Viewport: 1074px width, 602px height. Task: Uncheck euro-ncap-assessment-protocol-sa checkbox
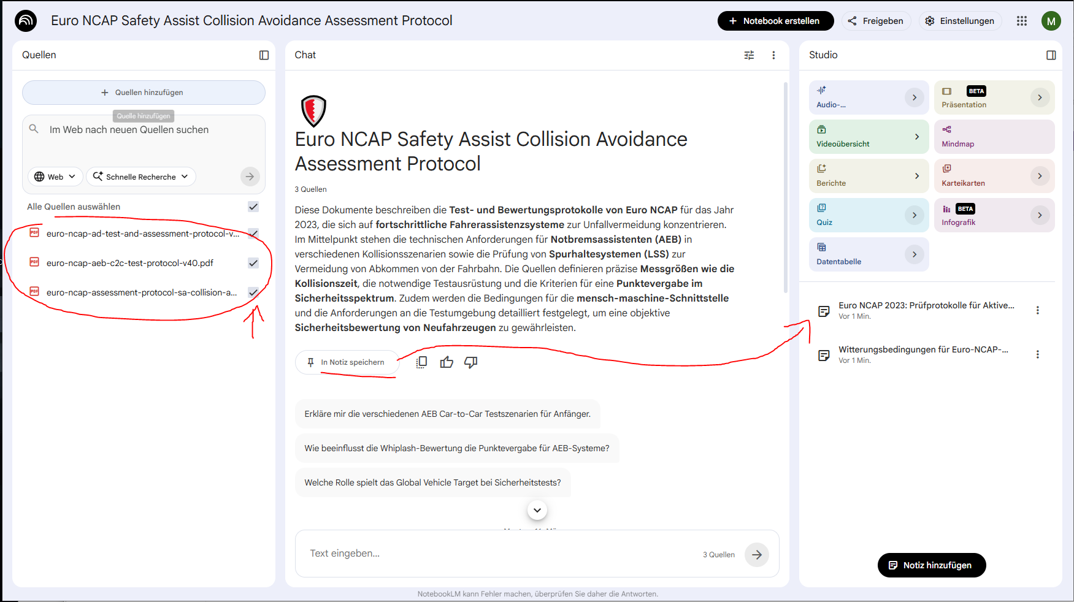253,292
